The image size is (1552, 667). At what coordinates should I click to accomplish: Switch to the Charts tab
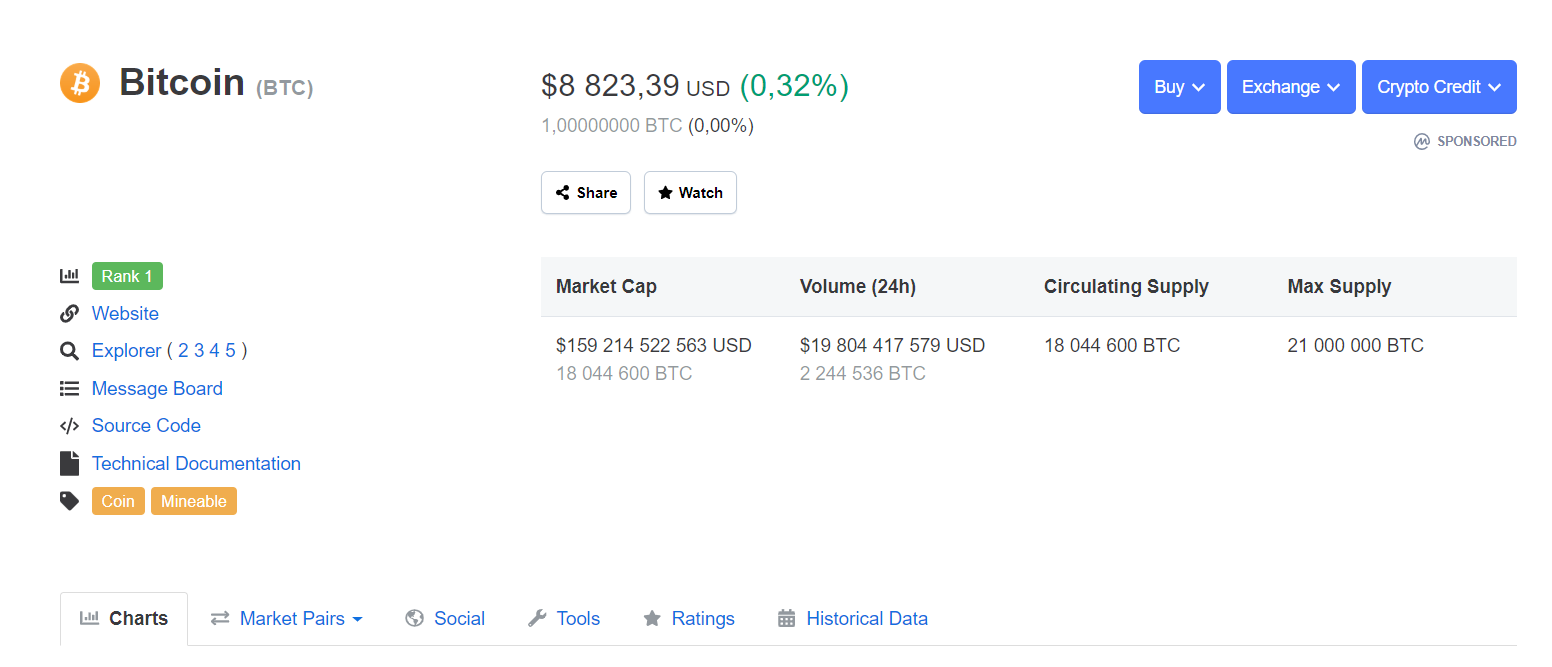pos(124,619)
